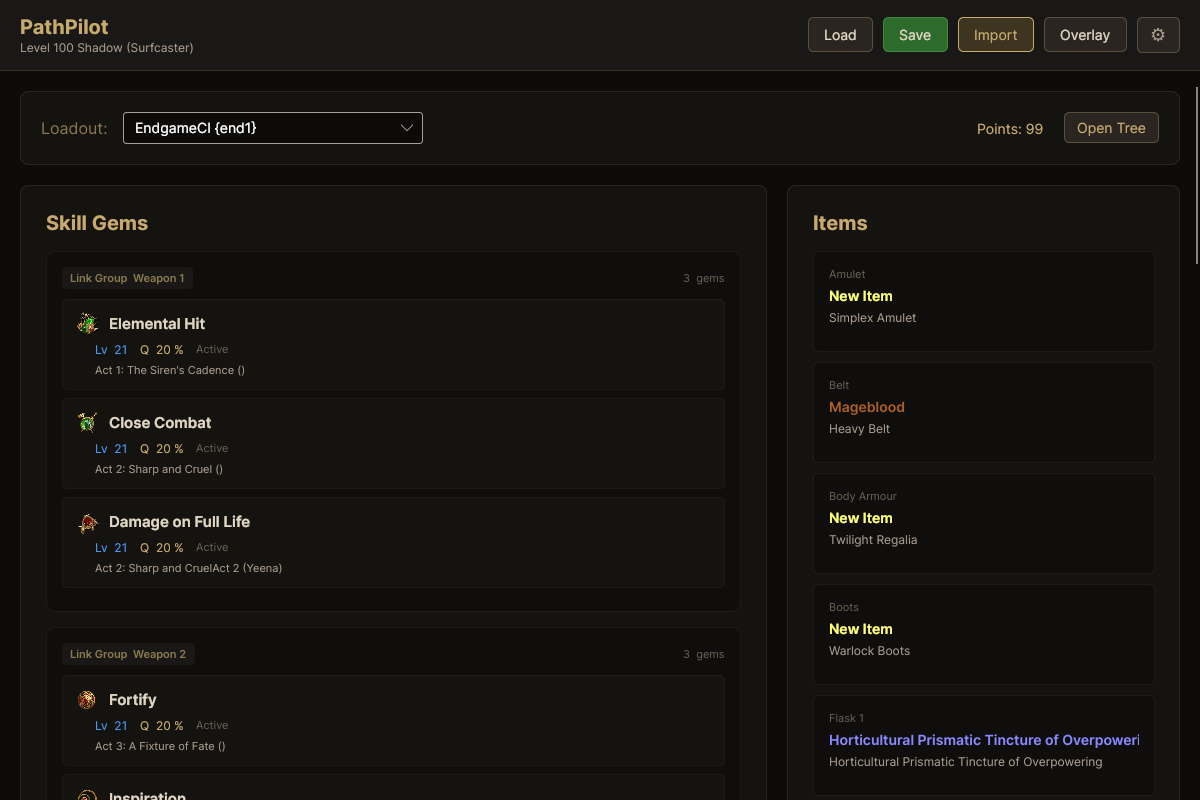
Task: Open the settings gear in the top bar
Action: click(1157, 34)
